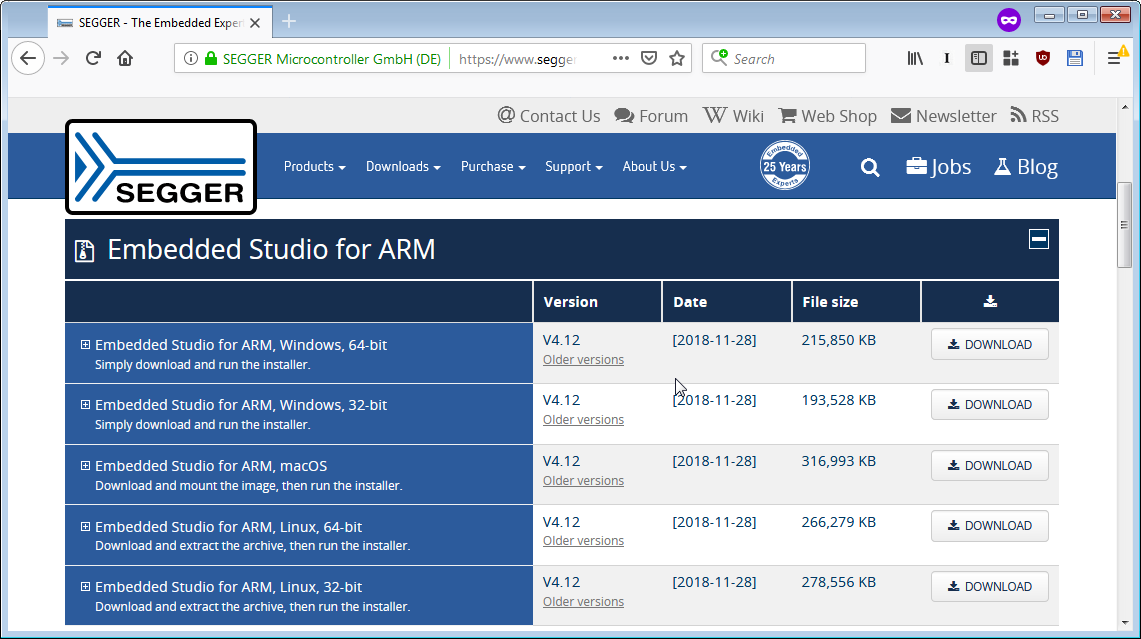Image resolution: width=1141 pixels, height=639 pixels.
Task: Open the tiles extension icon in toolbar
Action: (x=1011, y=58)
